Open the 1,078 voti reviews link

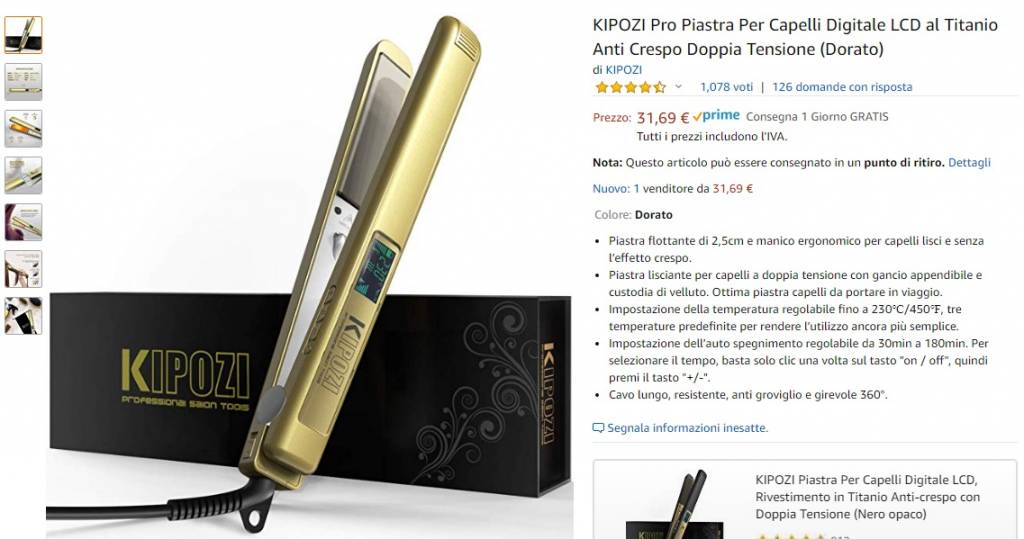(726, 87)
